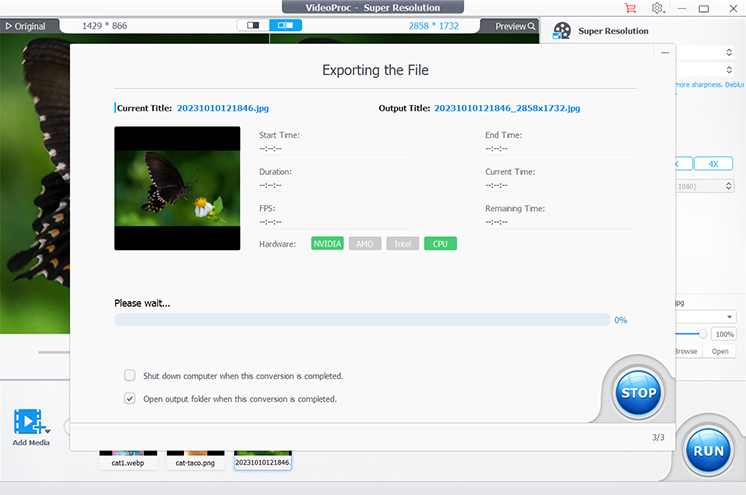Enable shut down computer after conversion
This screenshot has width=746, height=495.
[x=129, y=376]
